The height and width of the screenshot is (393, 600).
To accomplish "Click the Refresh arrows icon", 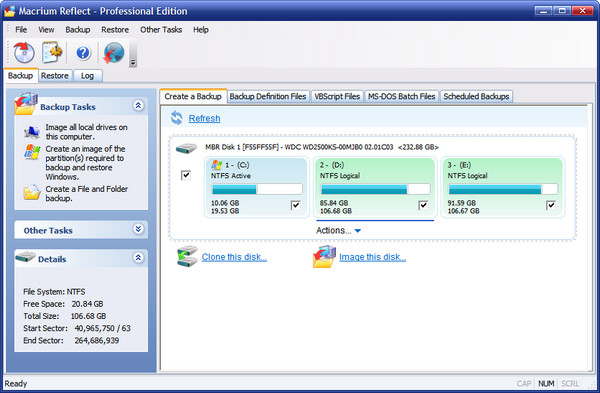I will (x=176, y=118).
